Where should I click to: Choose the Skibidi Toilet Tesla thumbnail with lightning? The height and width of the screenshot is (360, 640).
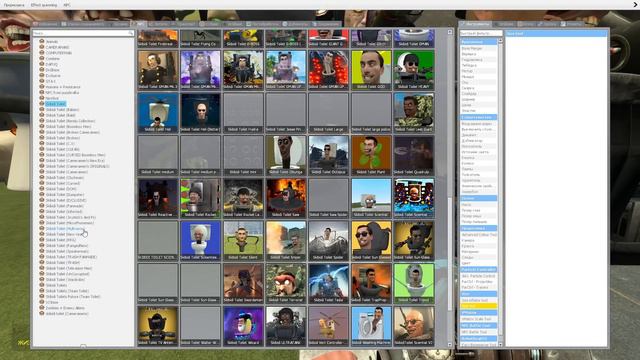329,283
